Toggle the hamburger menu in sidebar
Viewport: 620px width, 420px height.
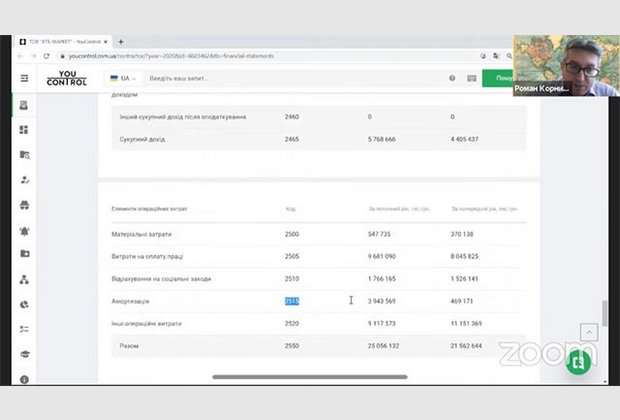(24, 78)
